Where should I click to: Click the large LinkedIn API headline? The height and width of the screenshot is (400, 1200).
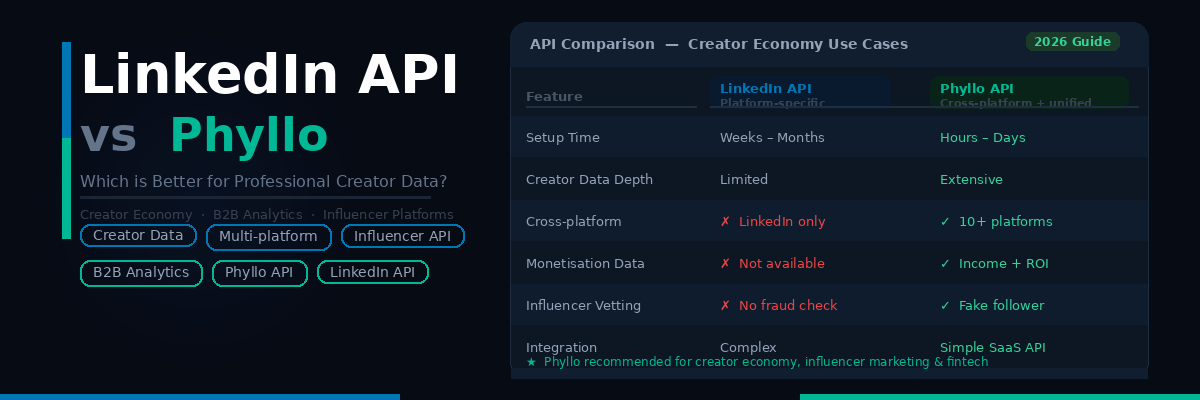click(269, 75)
